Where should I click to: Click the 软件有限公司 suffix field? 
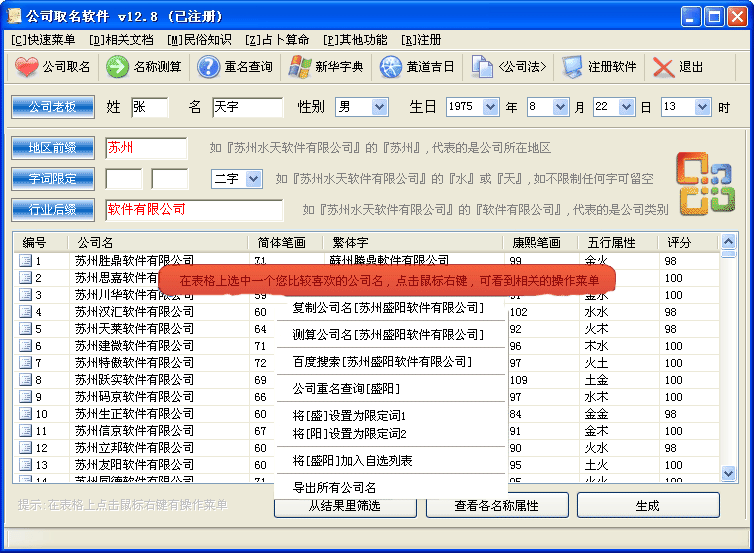194,210
